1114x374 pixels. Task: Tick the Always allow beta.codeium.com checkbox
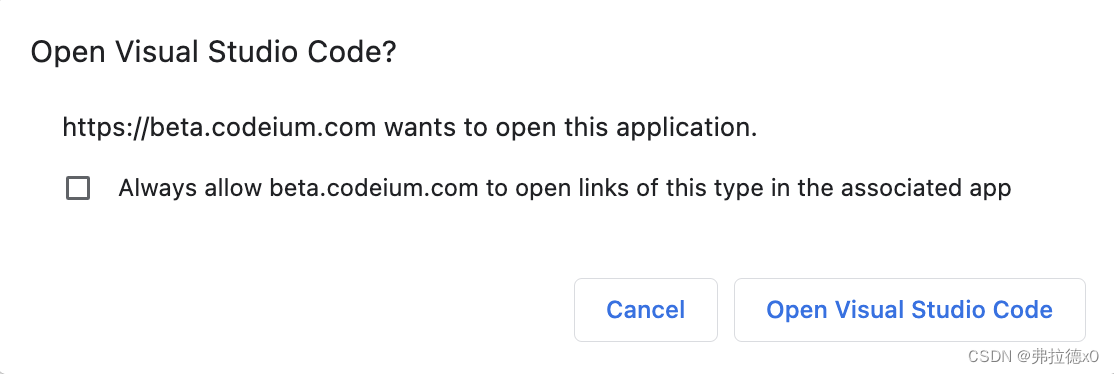(78, 188)
